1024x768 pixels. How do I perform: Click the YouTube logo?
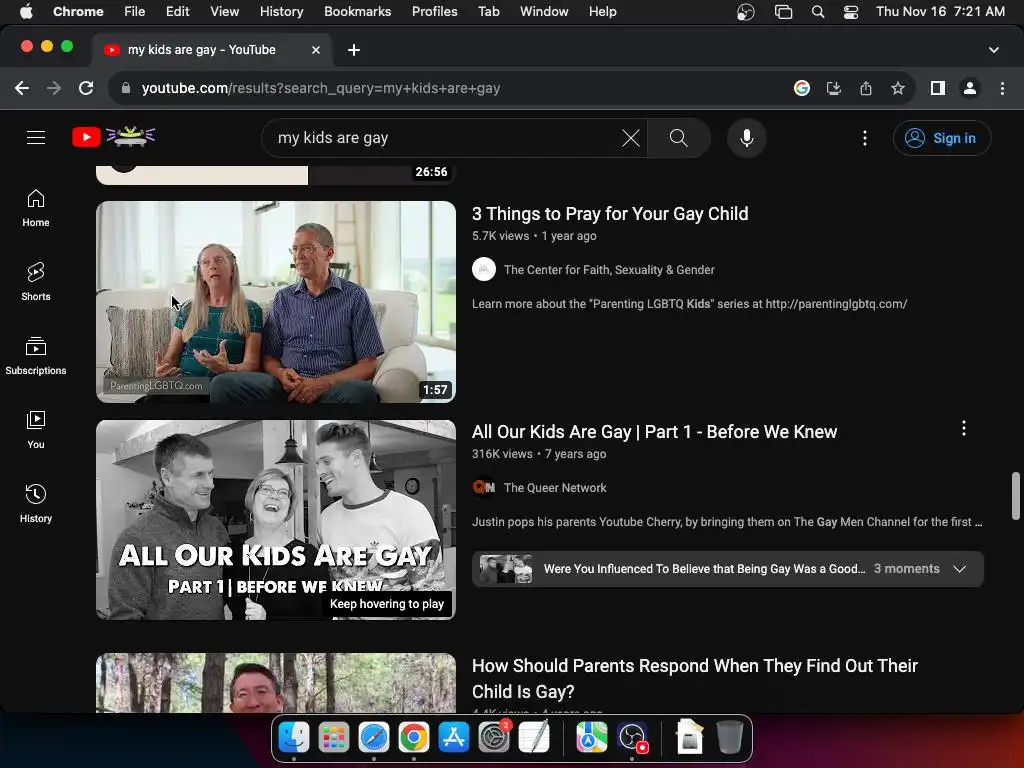[x=114, y=136]
